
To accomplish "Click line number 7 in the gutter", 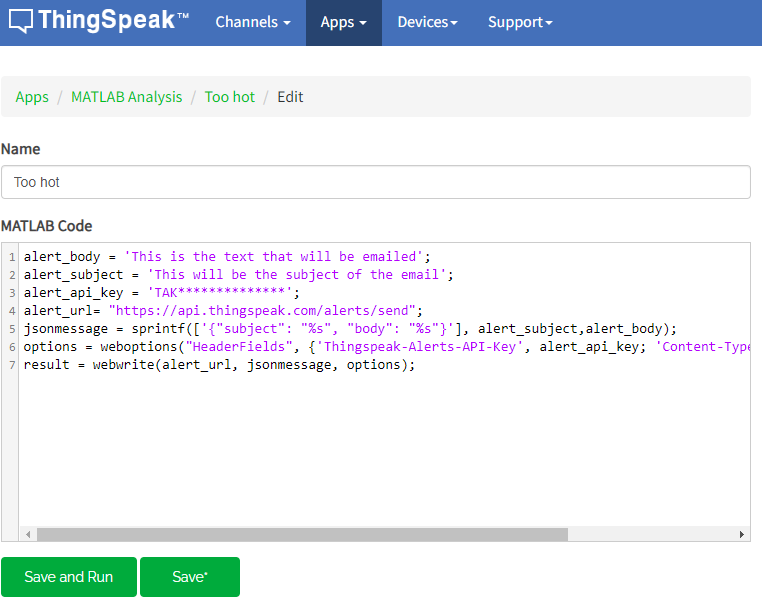I will click(x=12, y=365).
